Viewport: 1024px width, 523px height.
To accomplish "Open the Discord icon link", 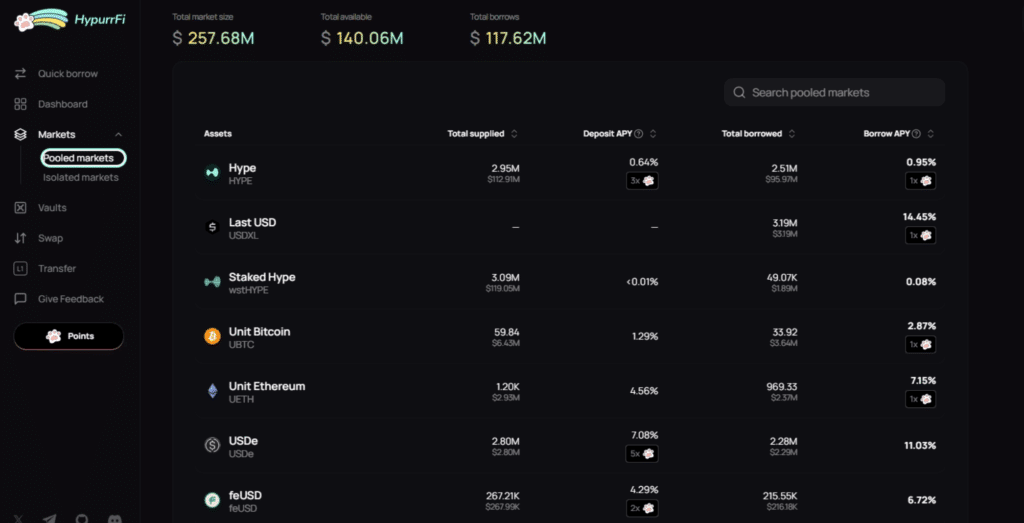I will pos(114,519).
